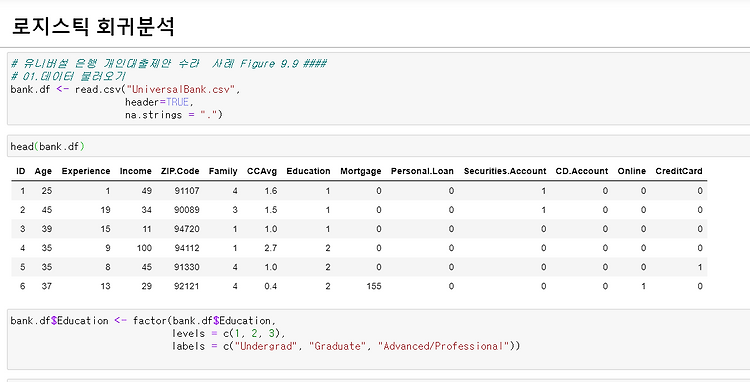Select the read.csv code cell
Viewport: 750px width, 382px height.
coord(378,89)
